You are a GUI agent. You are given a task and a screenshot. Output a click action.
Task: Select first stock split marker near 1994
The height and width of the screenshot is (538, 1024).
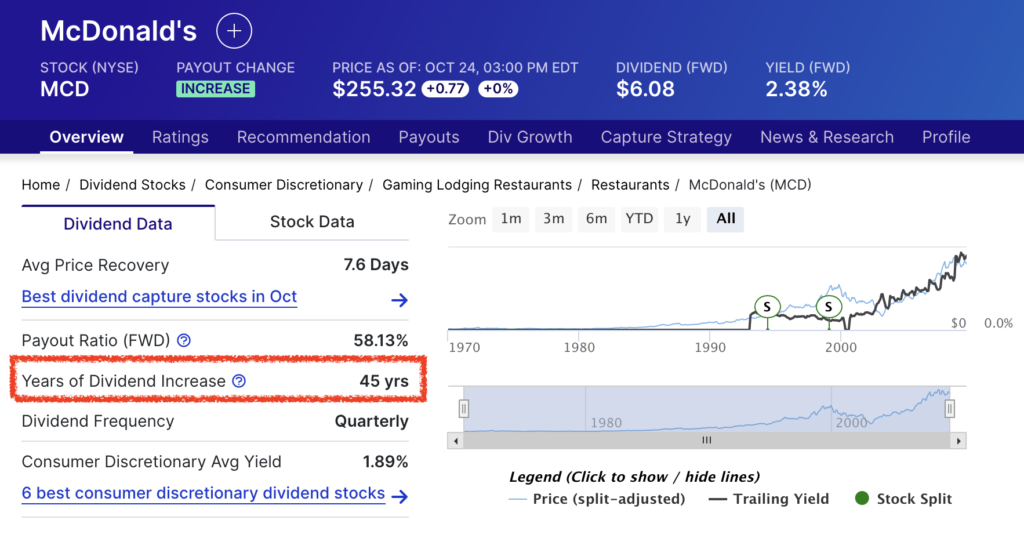pos(767,306)
